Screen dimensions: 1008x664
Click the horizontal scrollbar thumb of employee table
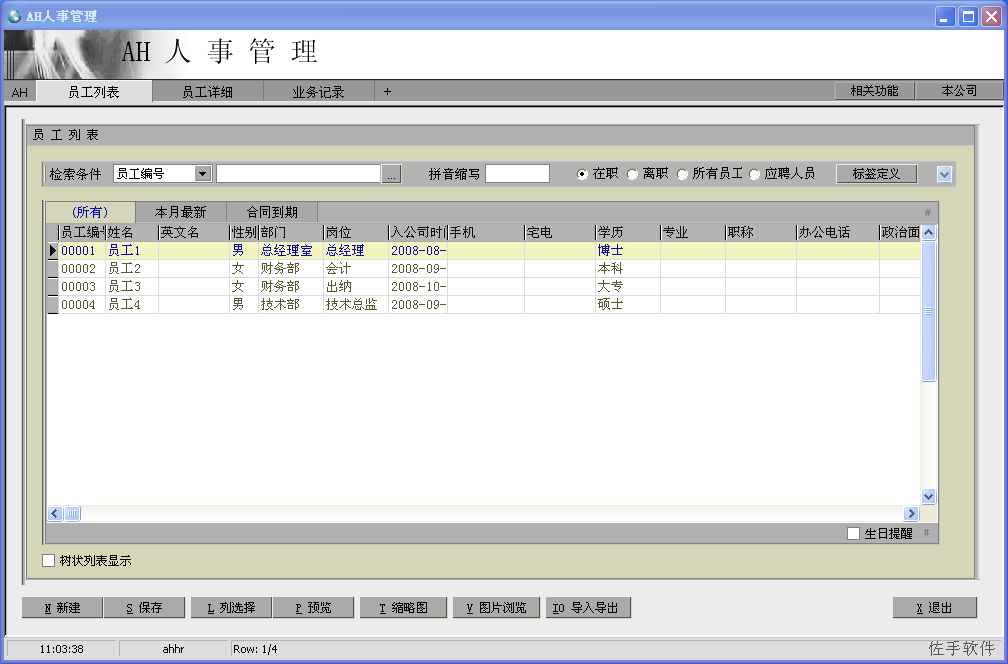click(72, 513)
